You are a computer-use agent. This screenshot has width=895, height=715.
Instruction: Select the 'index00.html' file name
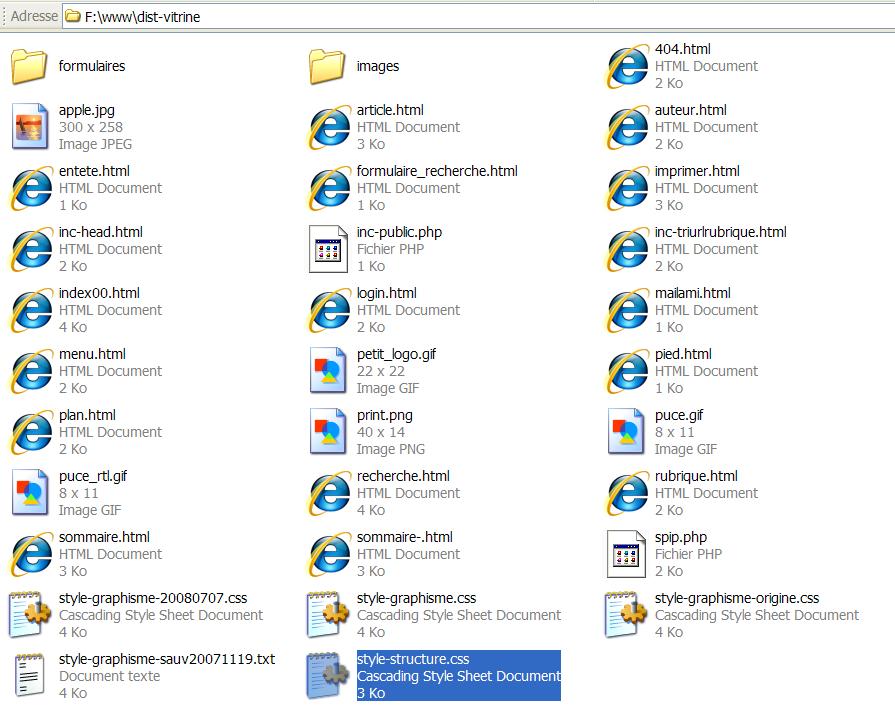[99, 293]
